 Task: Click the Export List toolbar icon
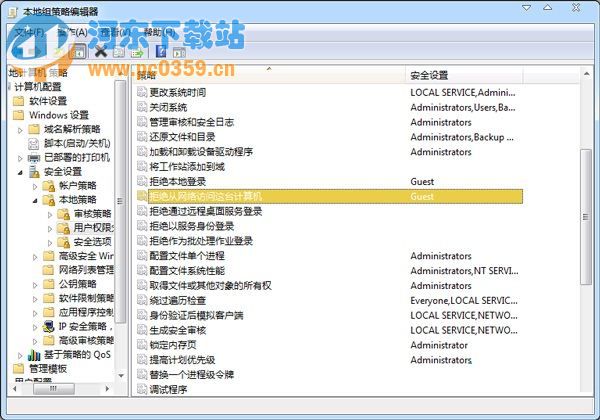(x=137, y=52)
